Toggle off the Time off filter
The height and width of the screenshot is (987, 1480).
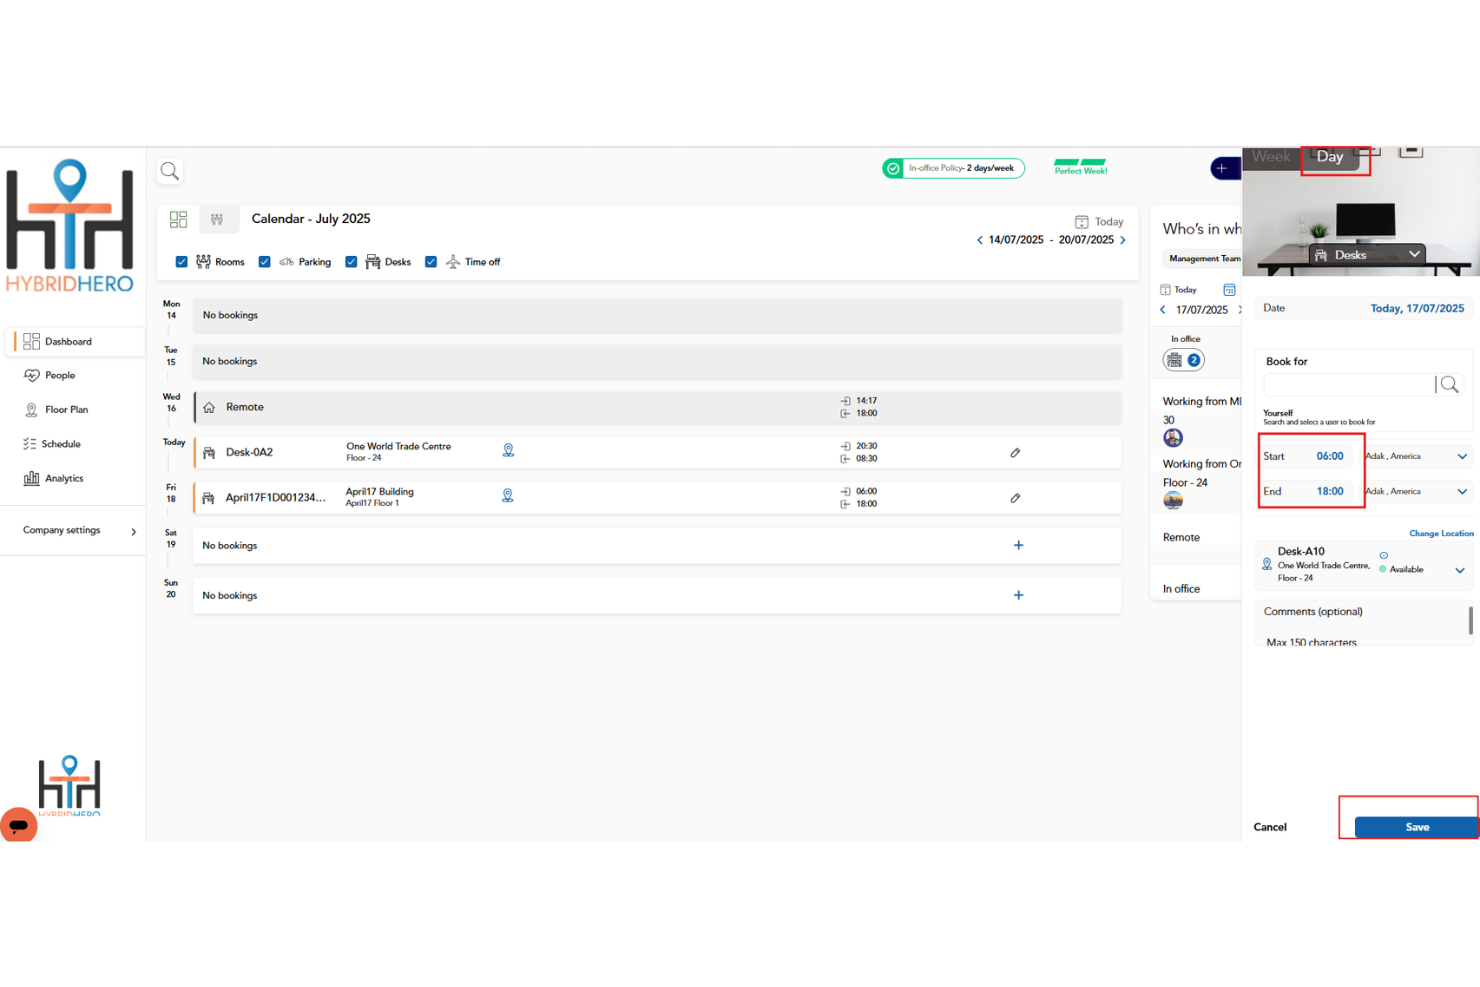click(431, 261)
